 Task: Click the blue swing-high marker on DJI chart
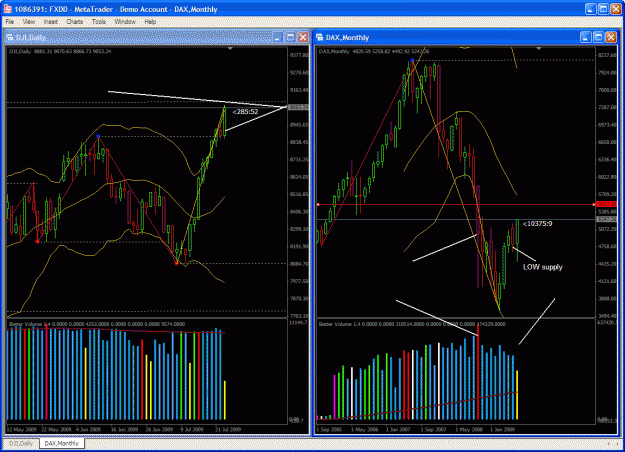click(x=98, y=136)
